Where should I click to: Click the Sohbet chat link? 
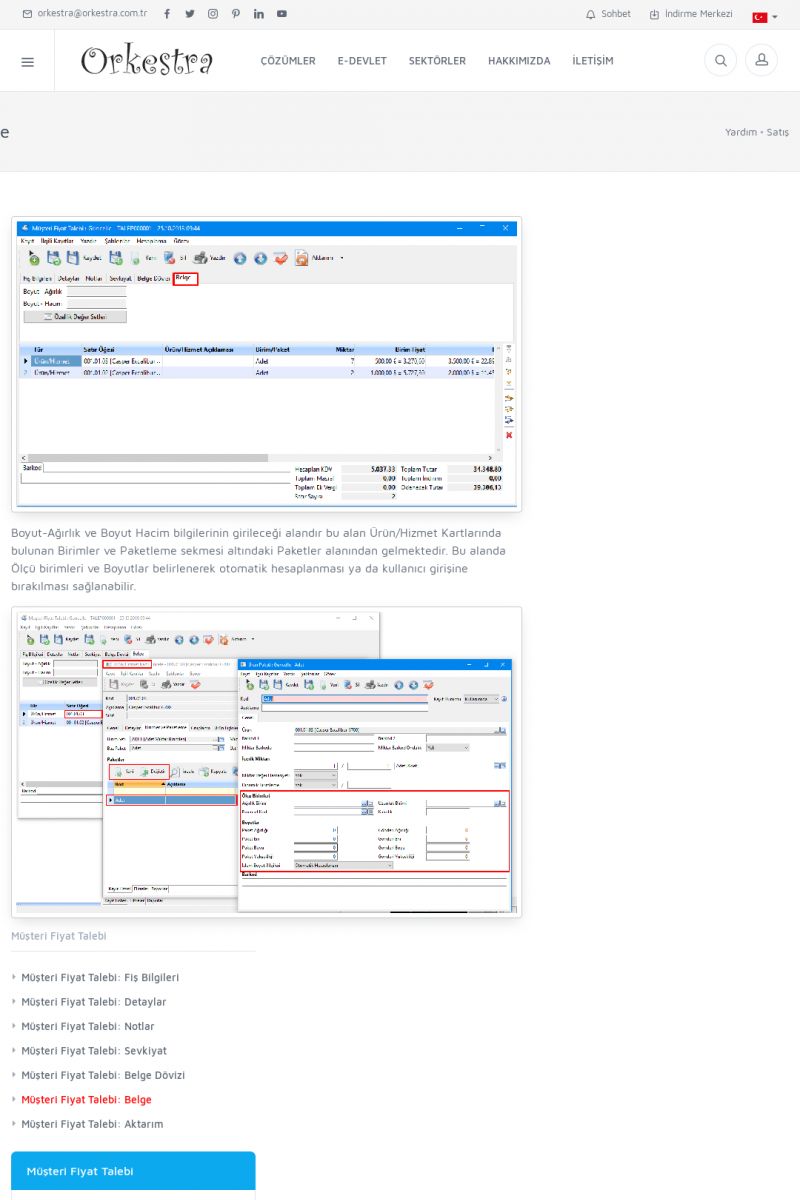click(608, 14)
